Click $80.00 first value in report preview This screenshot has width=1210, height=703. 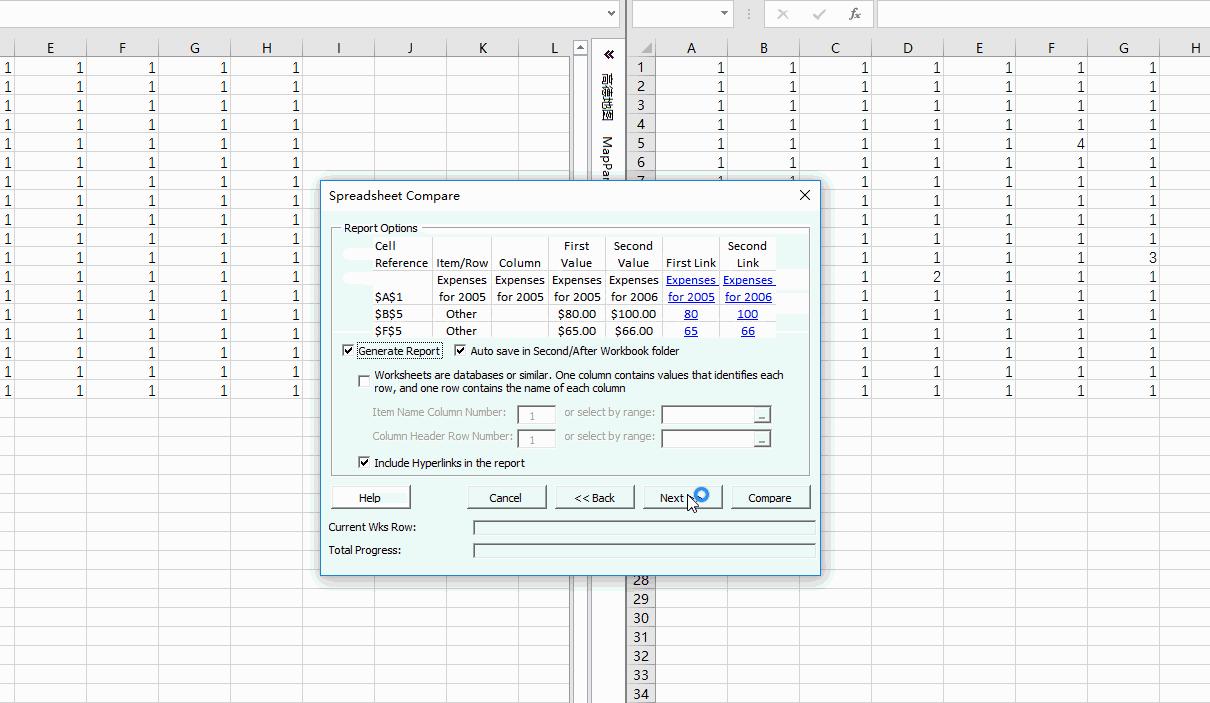(x=577, y=314)
